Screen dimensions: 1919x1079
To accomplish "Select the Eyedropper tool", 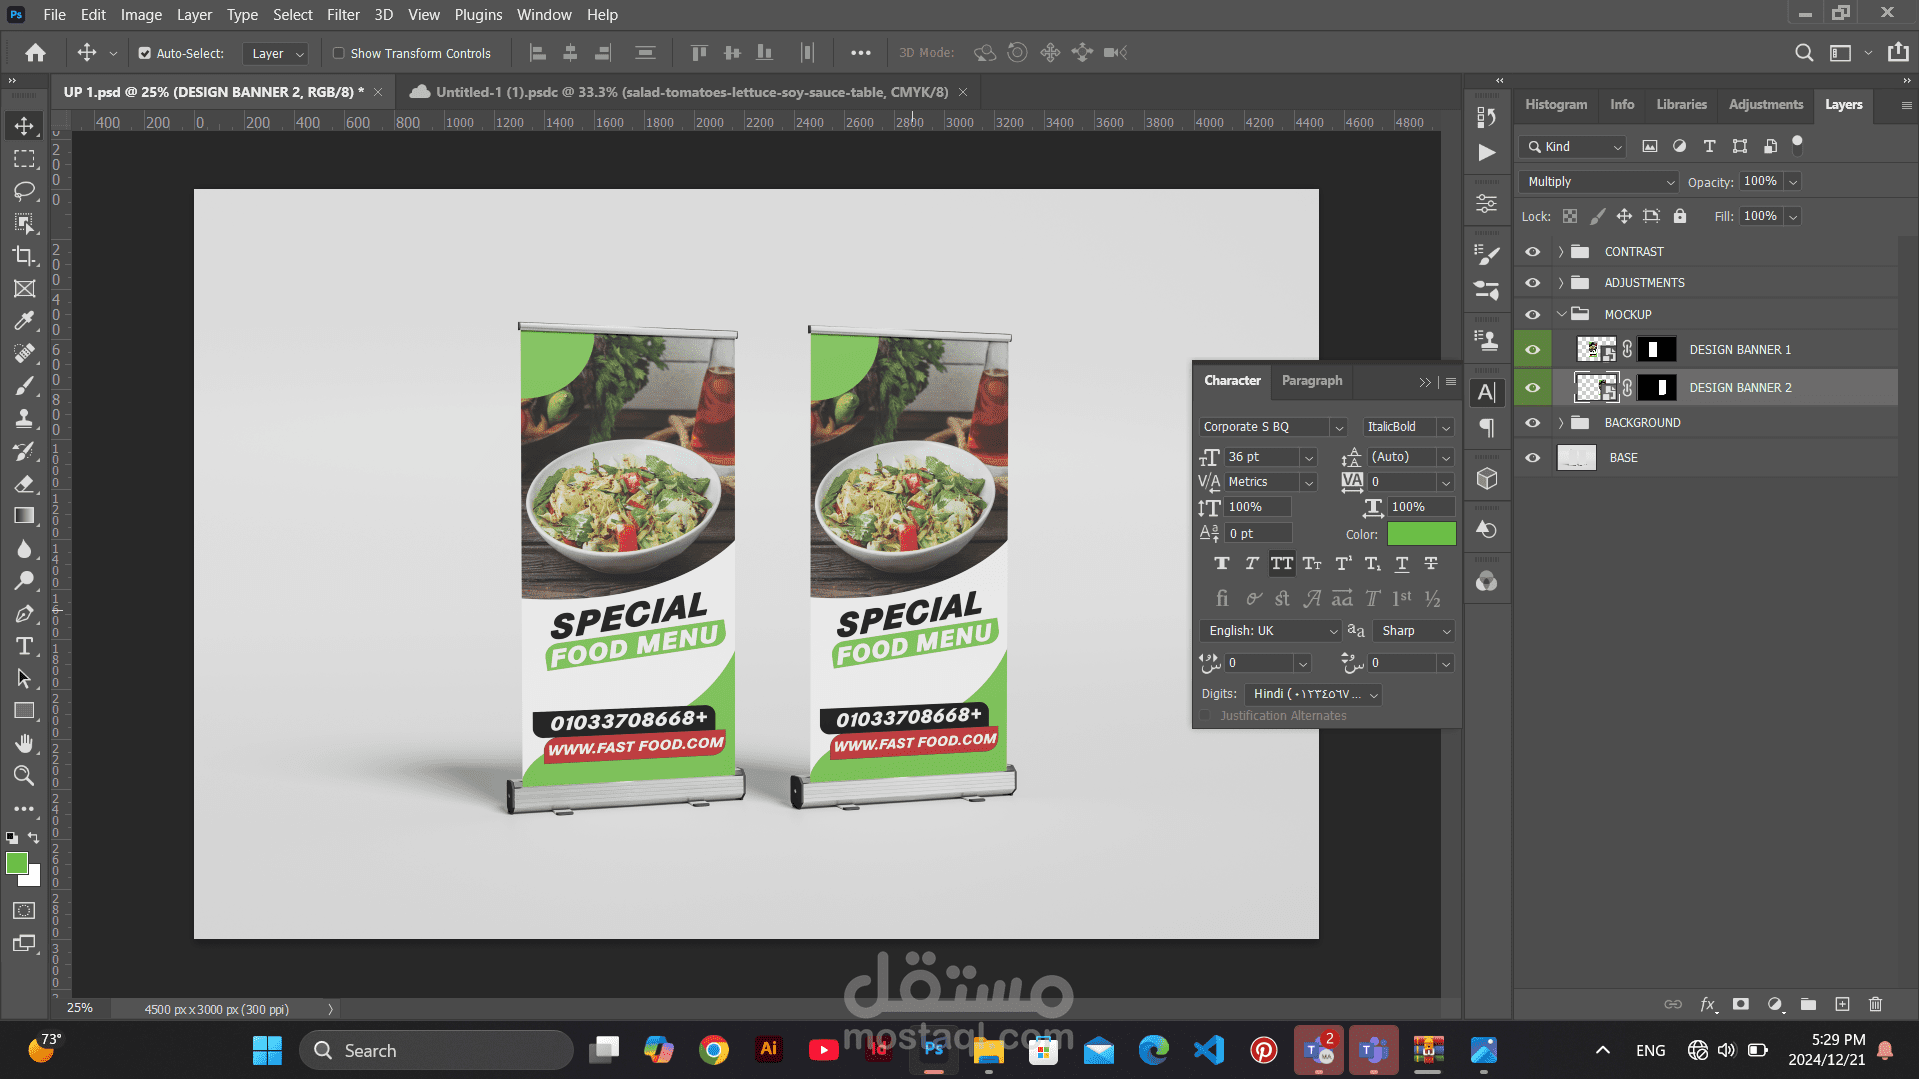I will (24, 321).
